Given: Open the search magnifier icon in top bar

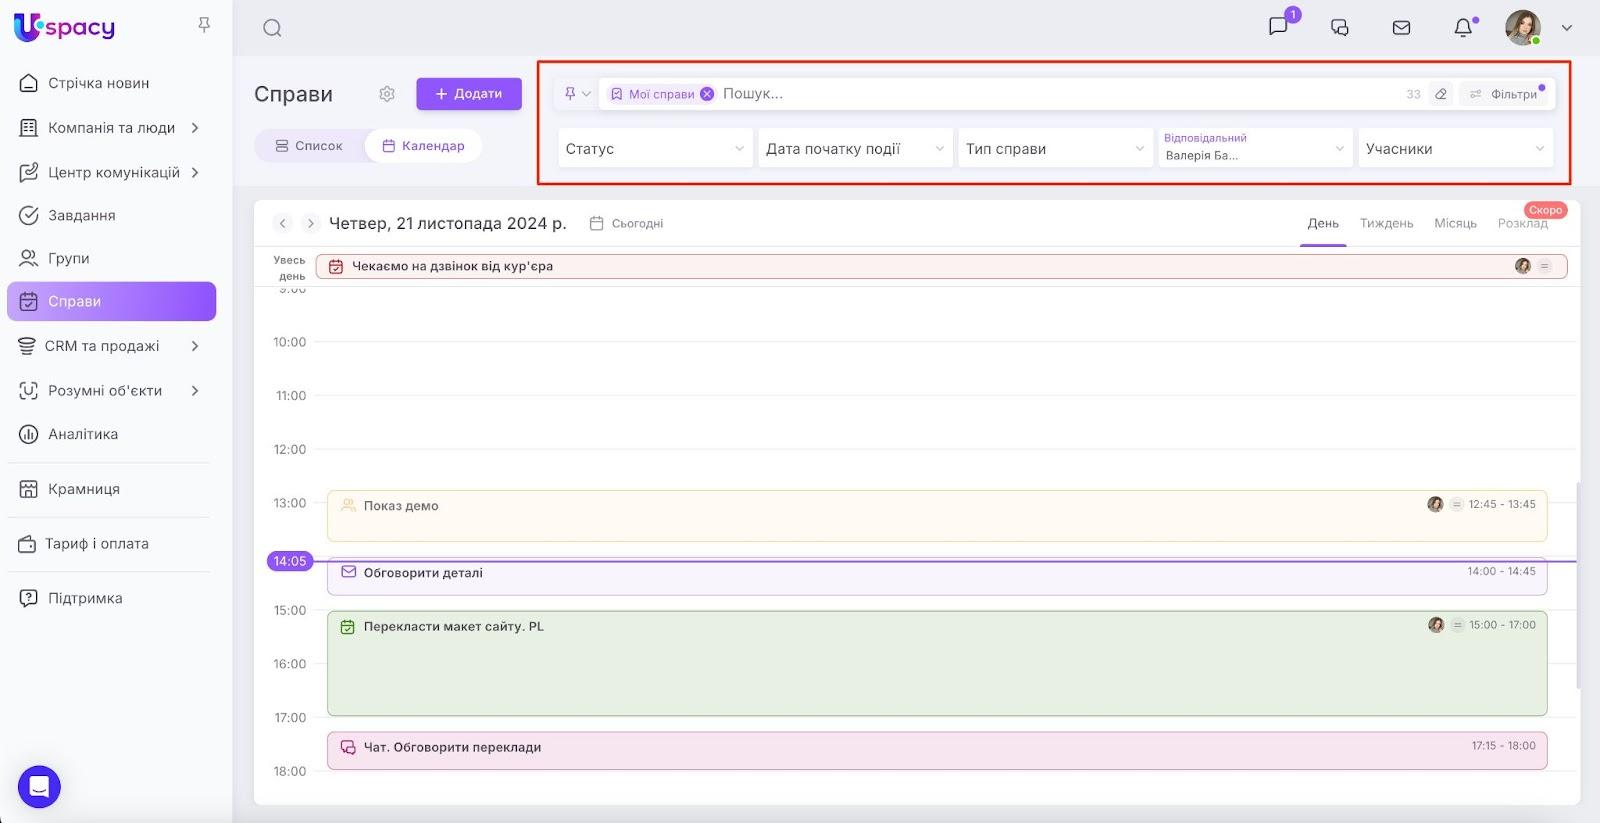Looking at the screenshot, I should [x=272, y=28].
